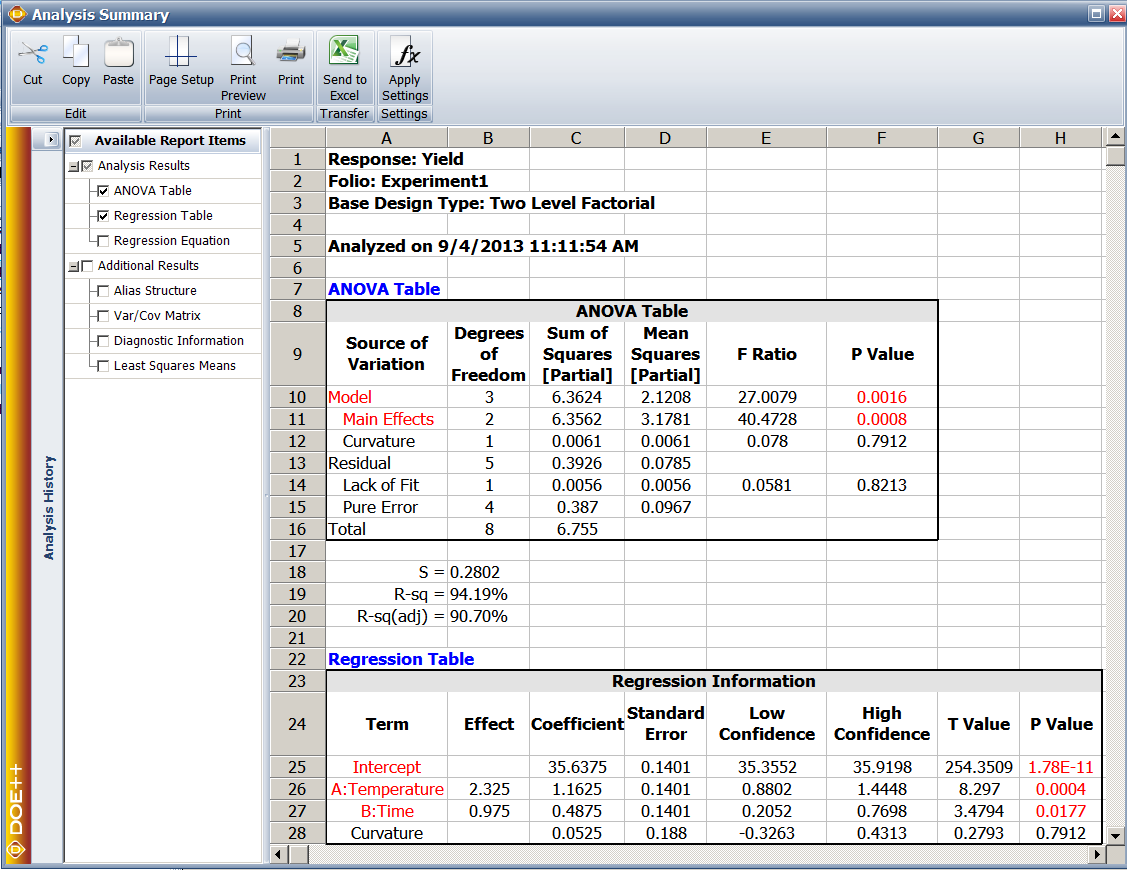Click the Cut scissors icon
The width and height of the screenshot is (1127, 870).
click(32, 54)
